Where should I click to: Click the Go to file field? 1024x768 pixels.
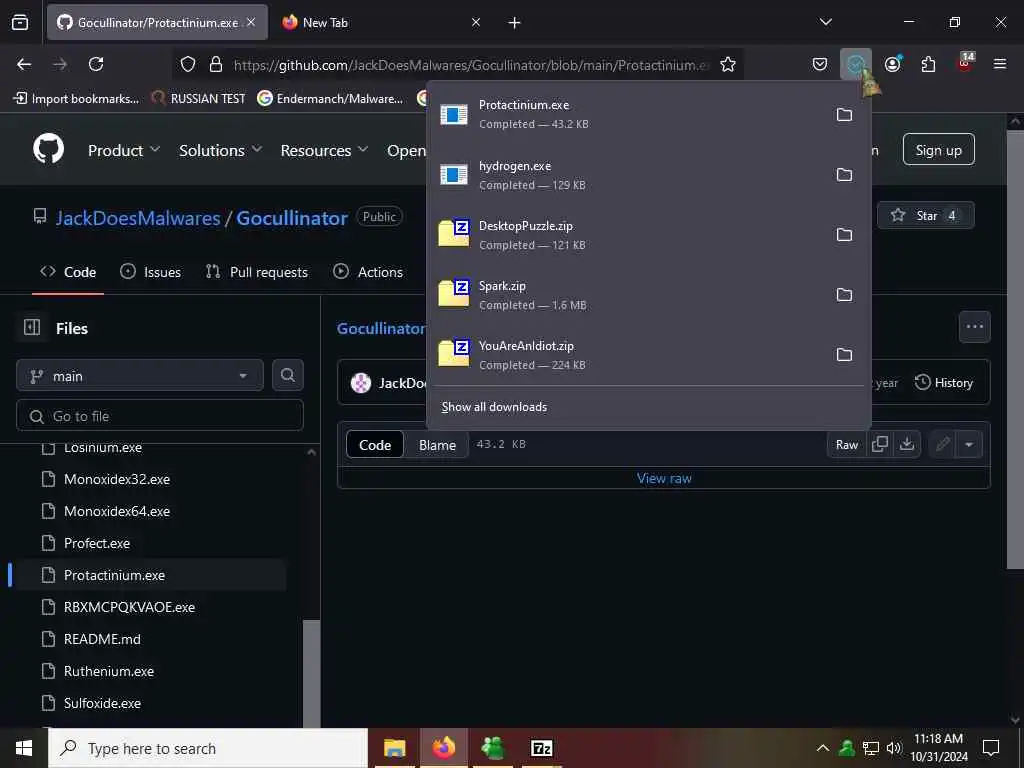click(x=160, y=416)
